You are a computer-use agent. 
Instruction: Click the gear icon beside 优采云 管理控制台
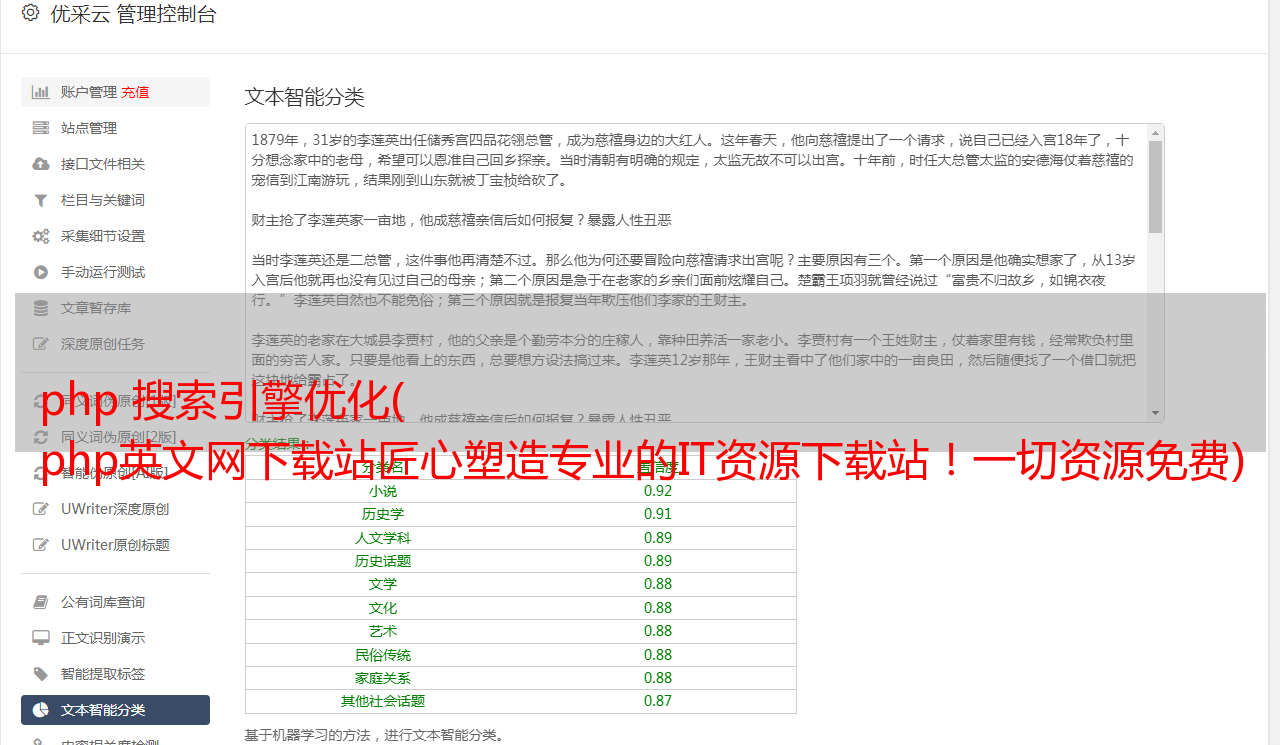30,13
